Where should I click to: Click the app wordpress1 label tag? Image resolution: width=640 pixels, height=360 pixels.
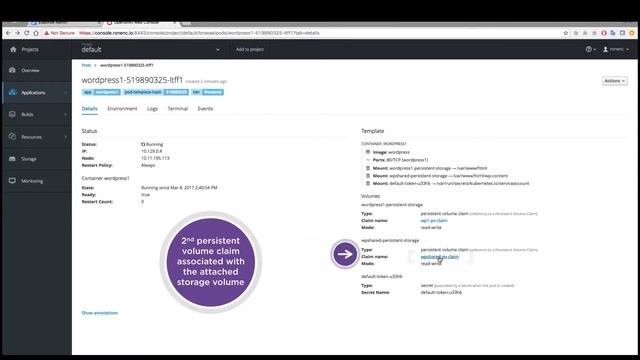[101, 92]
